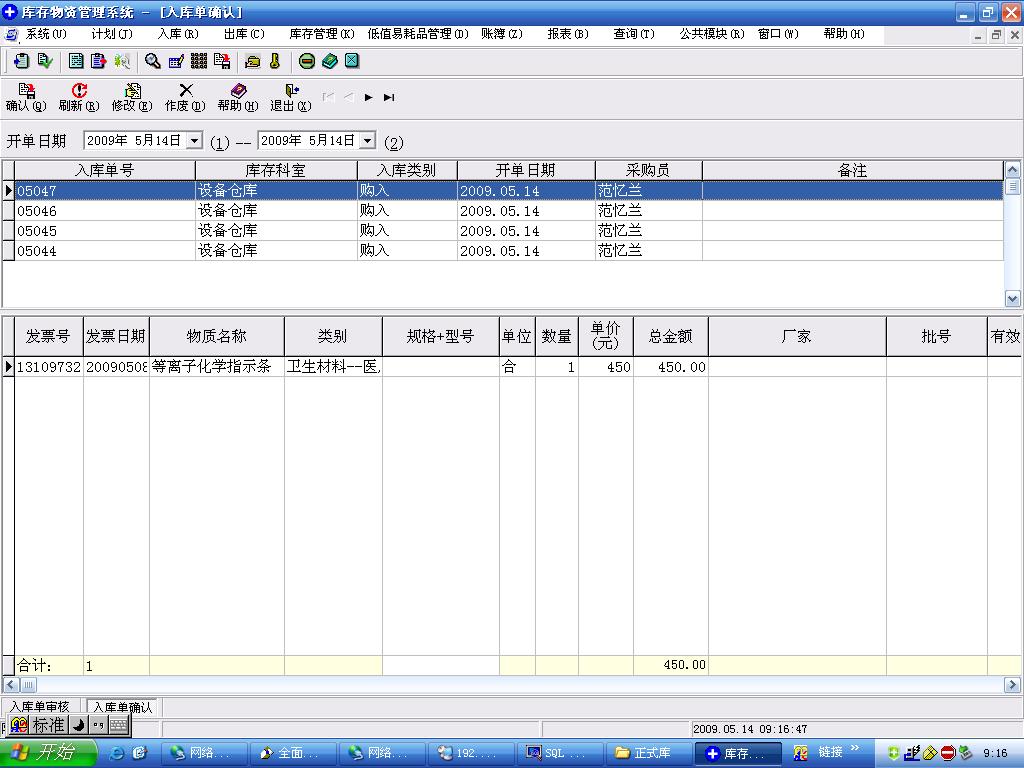Open the SQL taskbar item

coord(558,753)
